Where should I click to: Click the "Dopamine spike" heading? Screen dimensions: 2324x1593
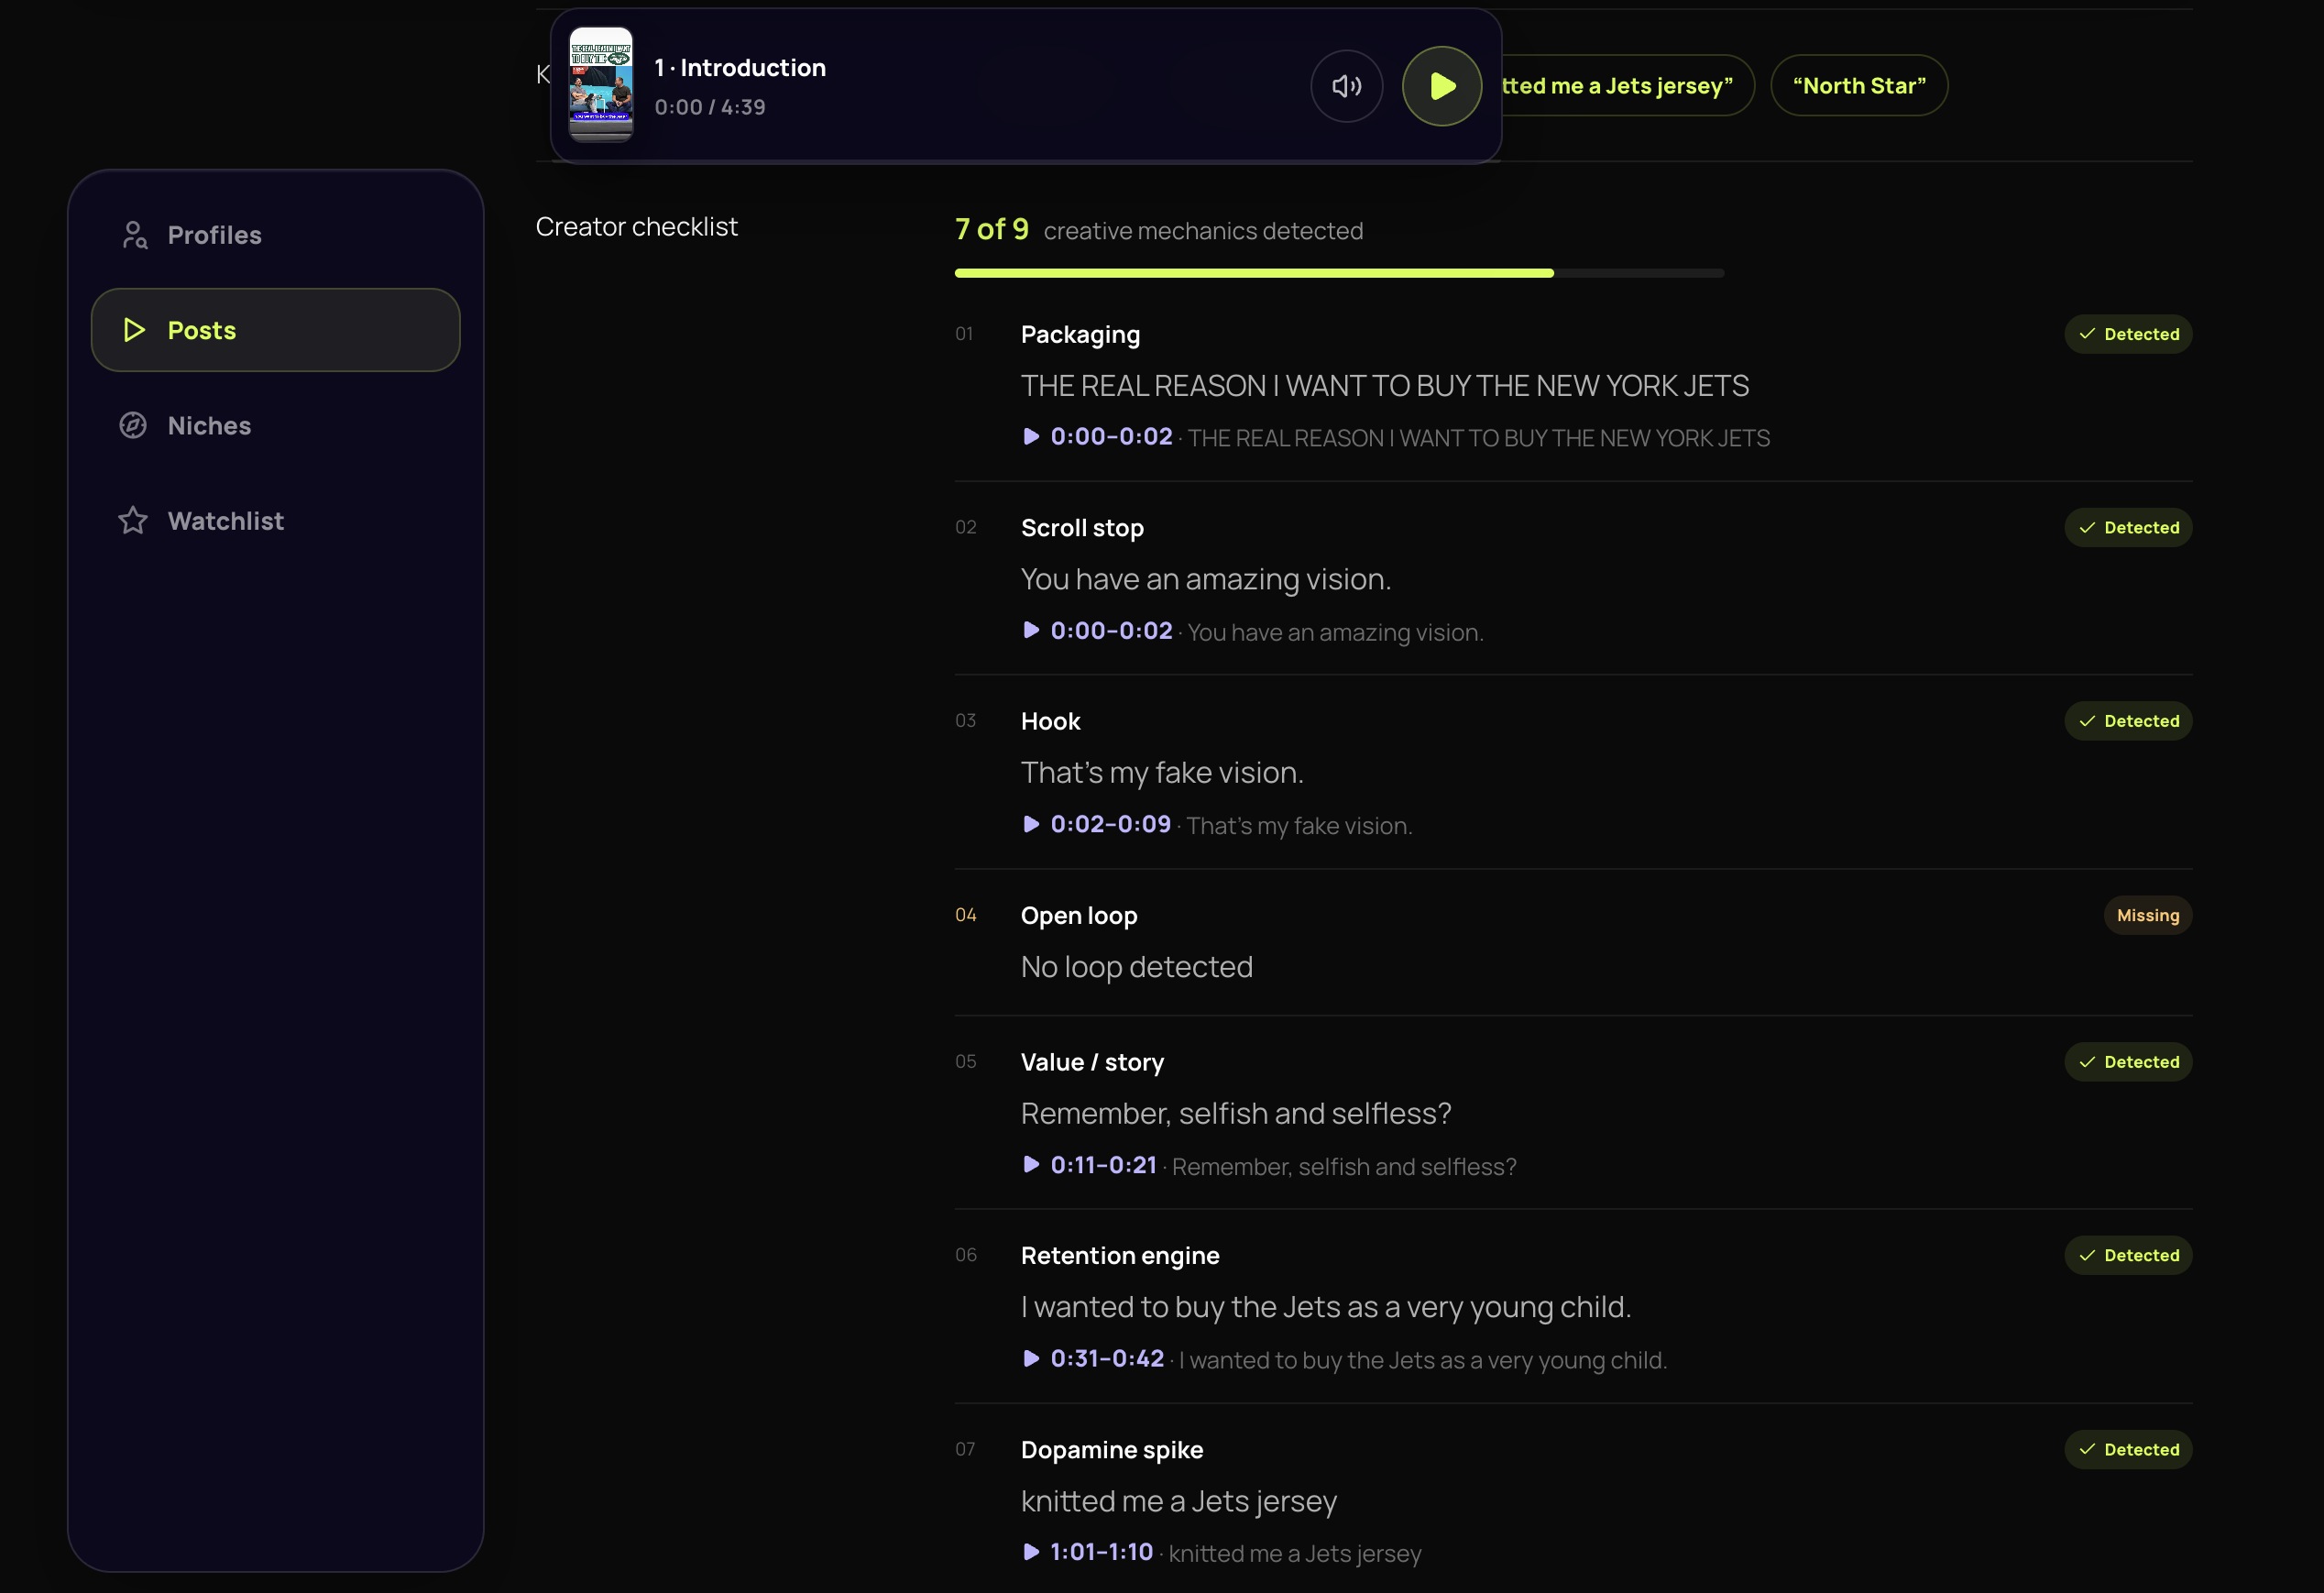[1112, 1450]
